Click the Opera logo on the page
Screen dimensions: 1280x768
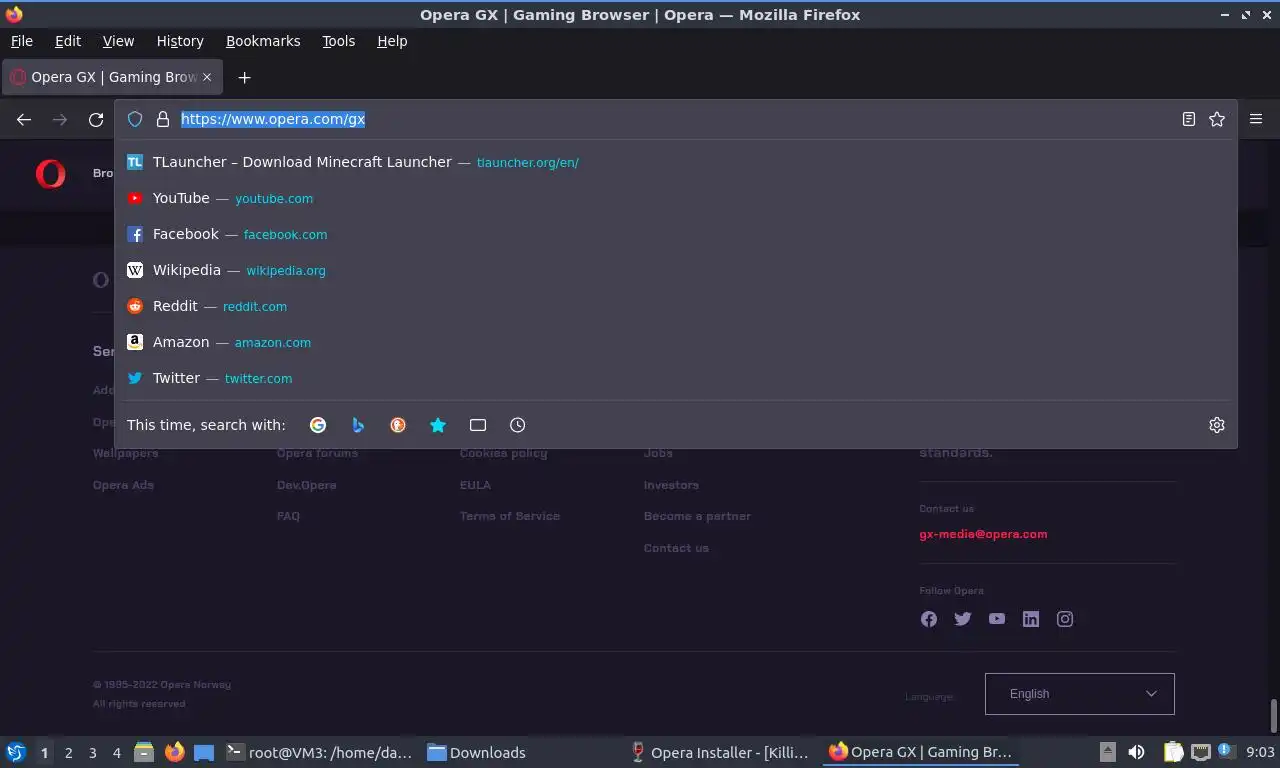[50, 173]
